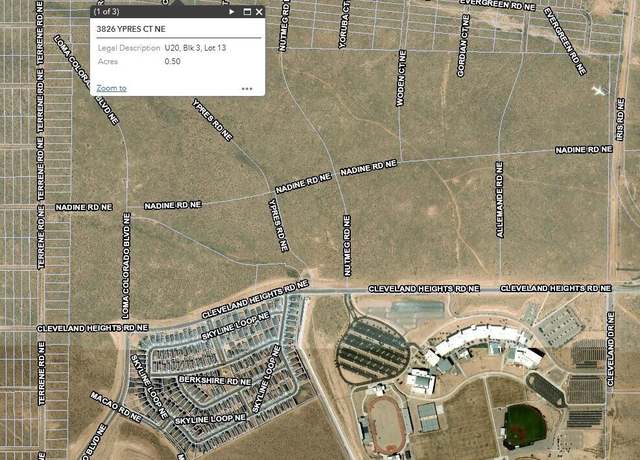The image size is (640, 460).
Task: Select the WODEN CT NE label
Action: click(x=401, y=78)
